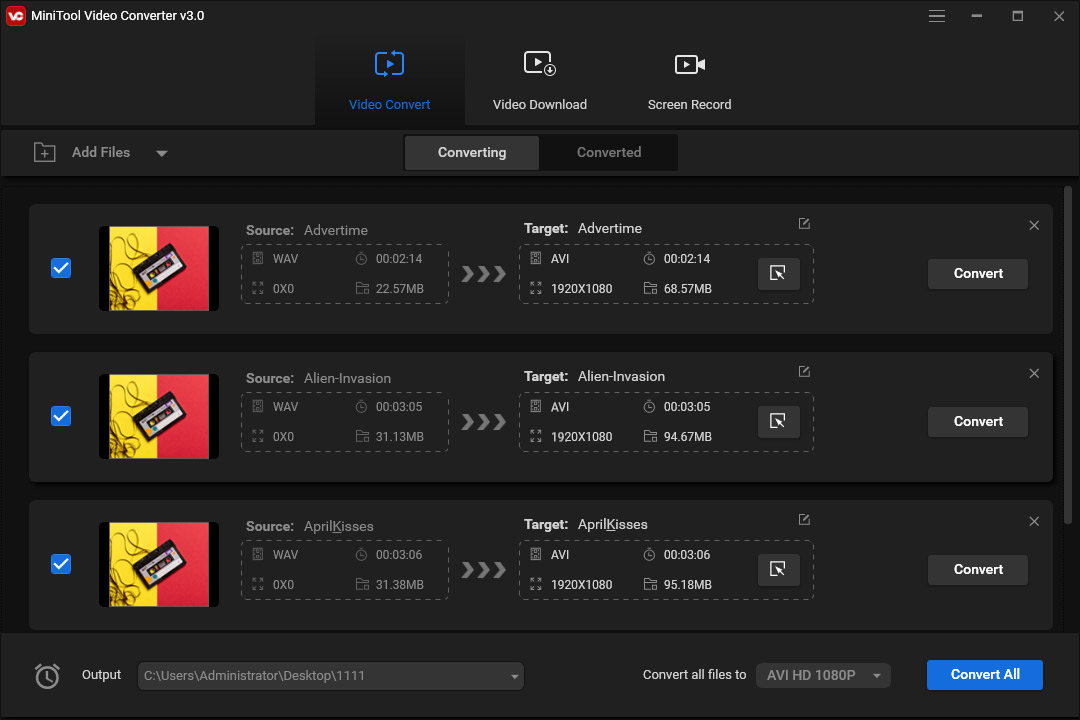
Task: Click the Screen Record camera icon
Action: coord(689,64)
